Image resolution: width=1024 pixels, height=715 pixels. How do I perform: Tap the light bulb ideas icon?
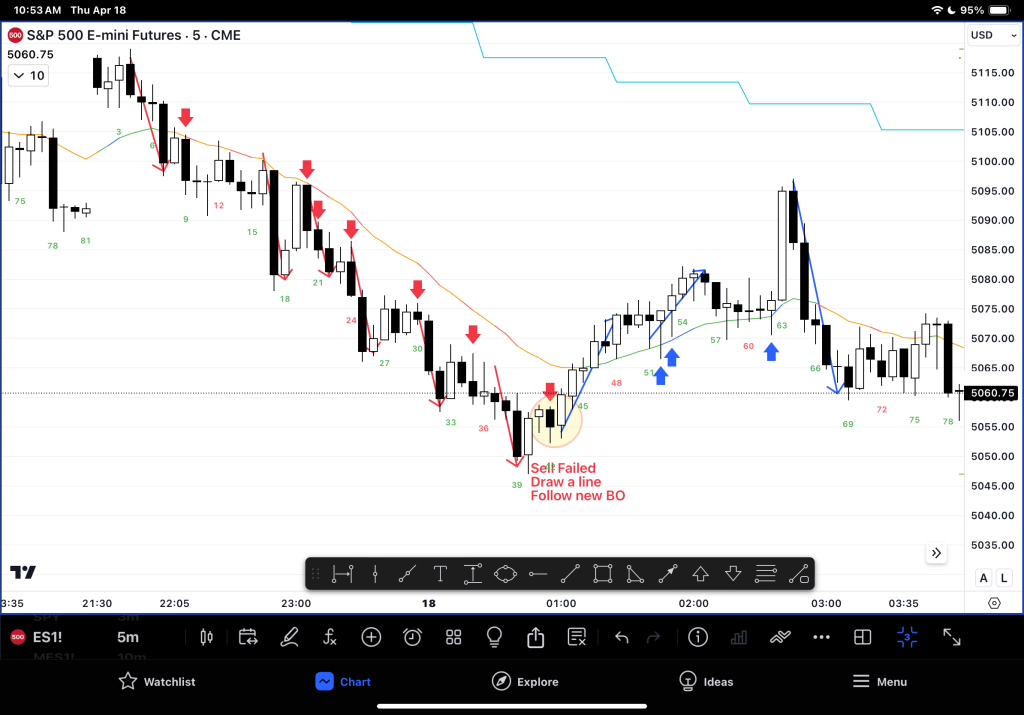pyautogui.click(x=494, y=637)
